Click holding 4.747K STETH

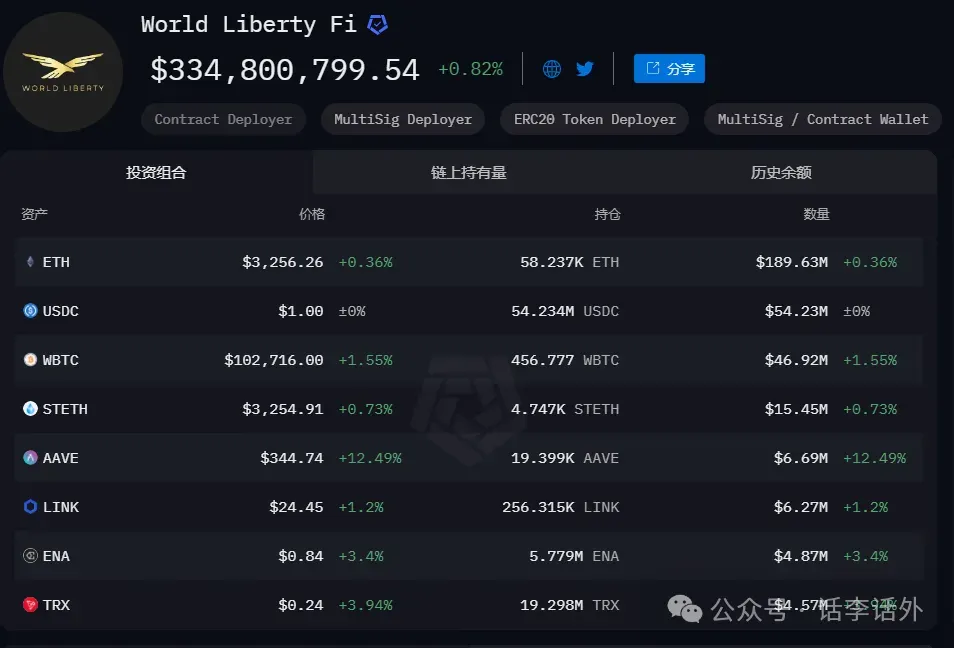click(565, 409)
